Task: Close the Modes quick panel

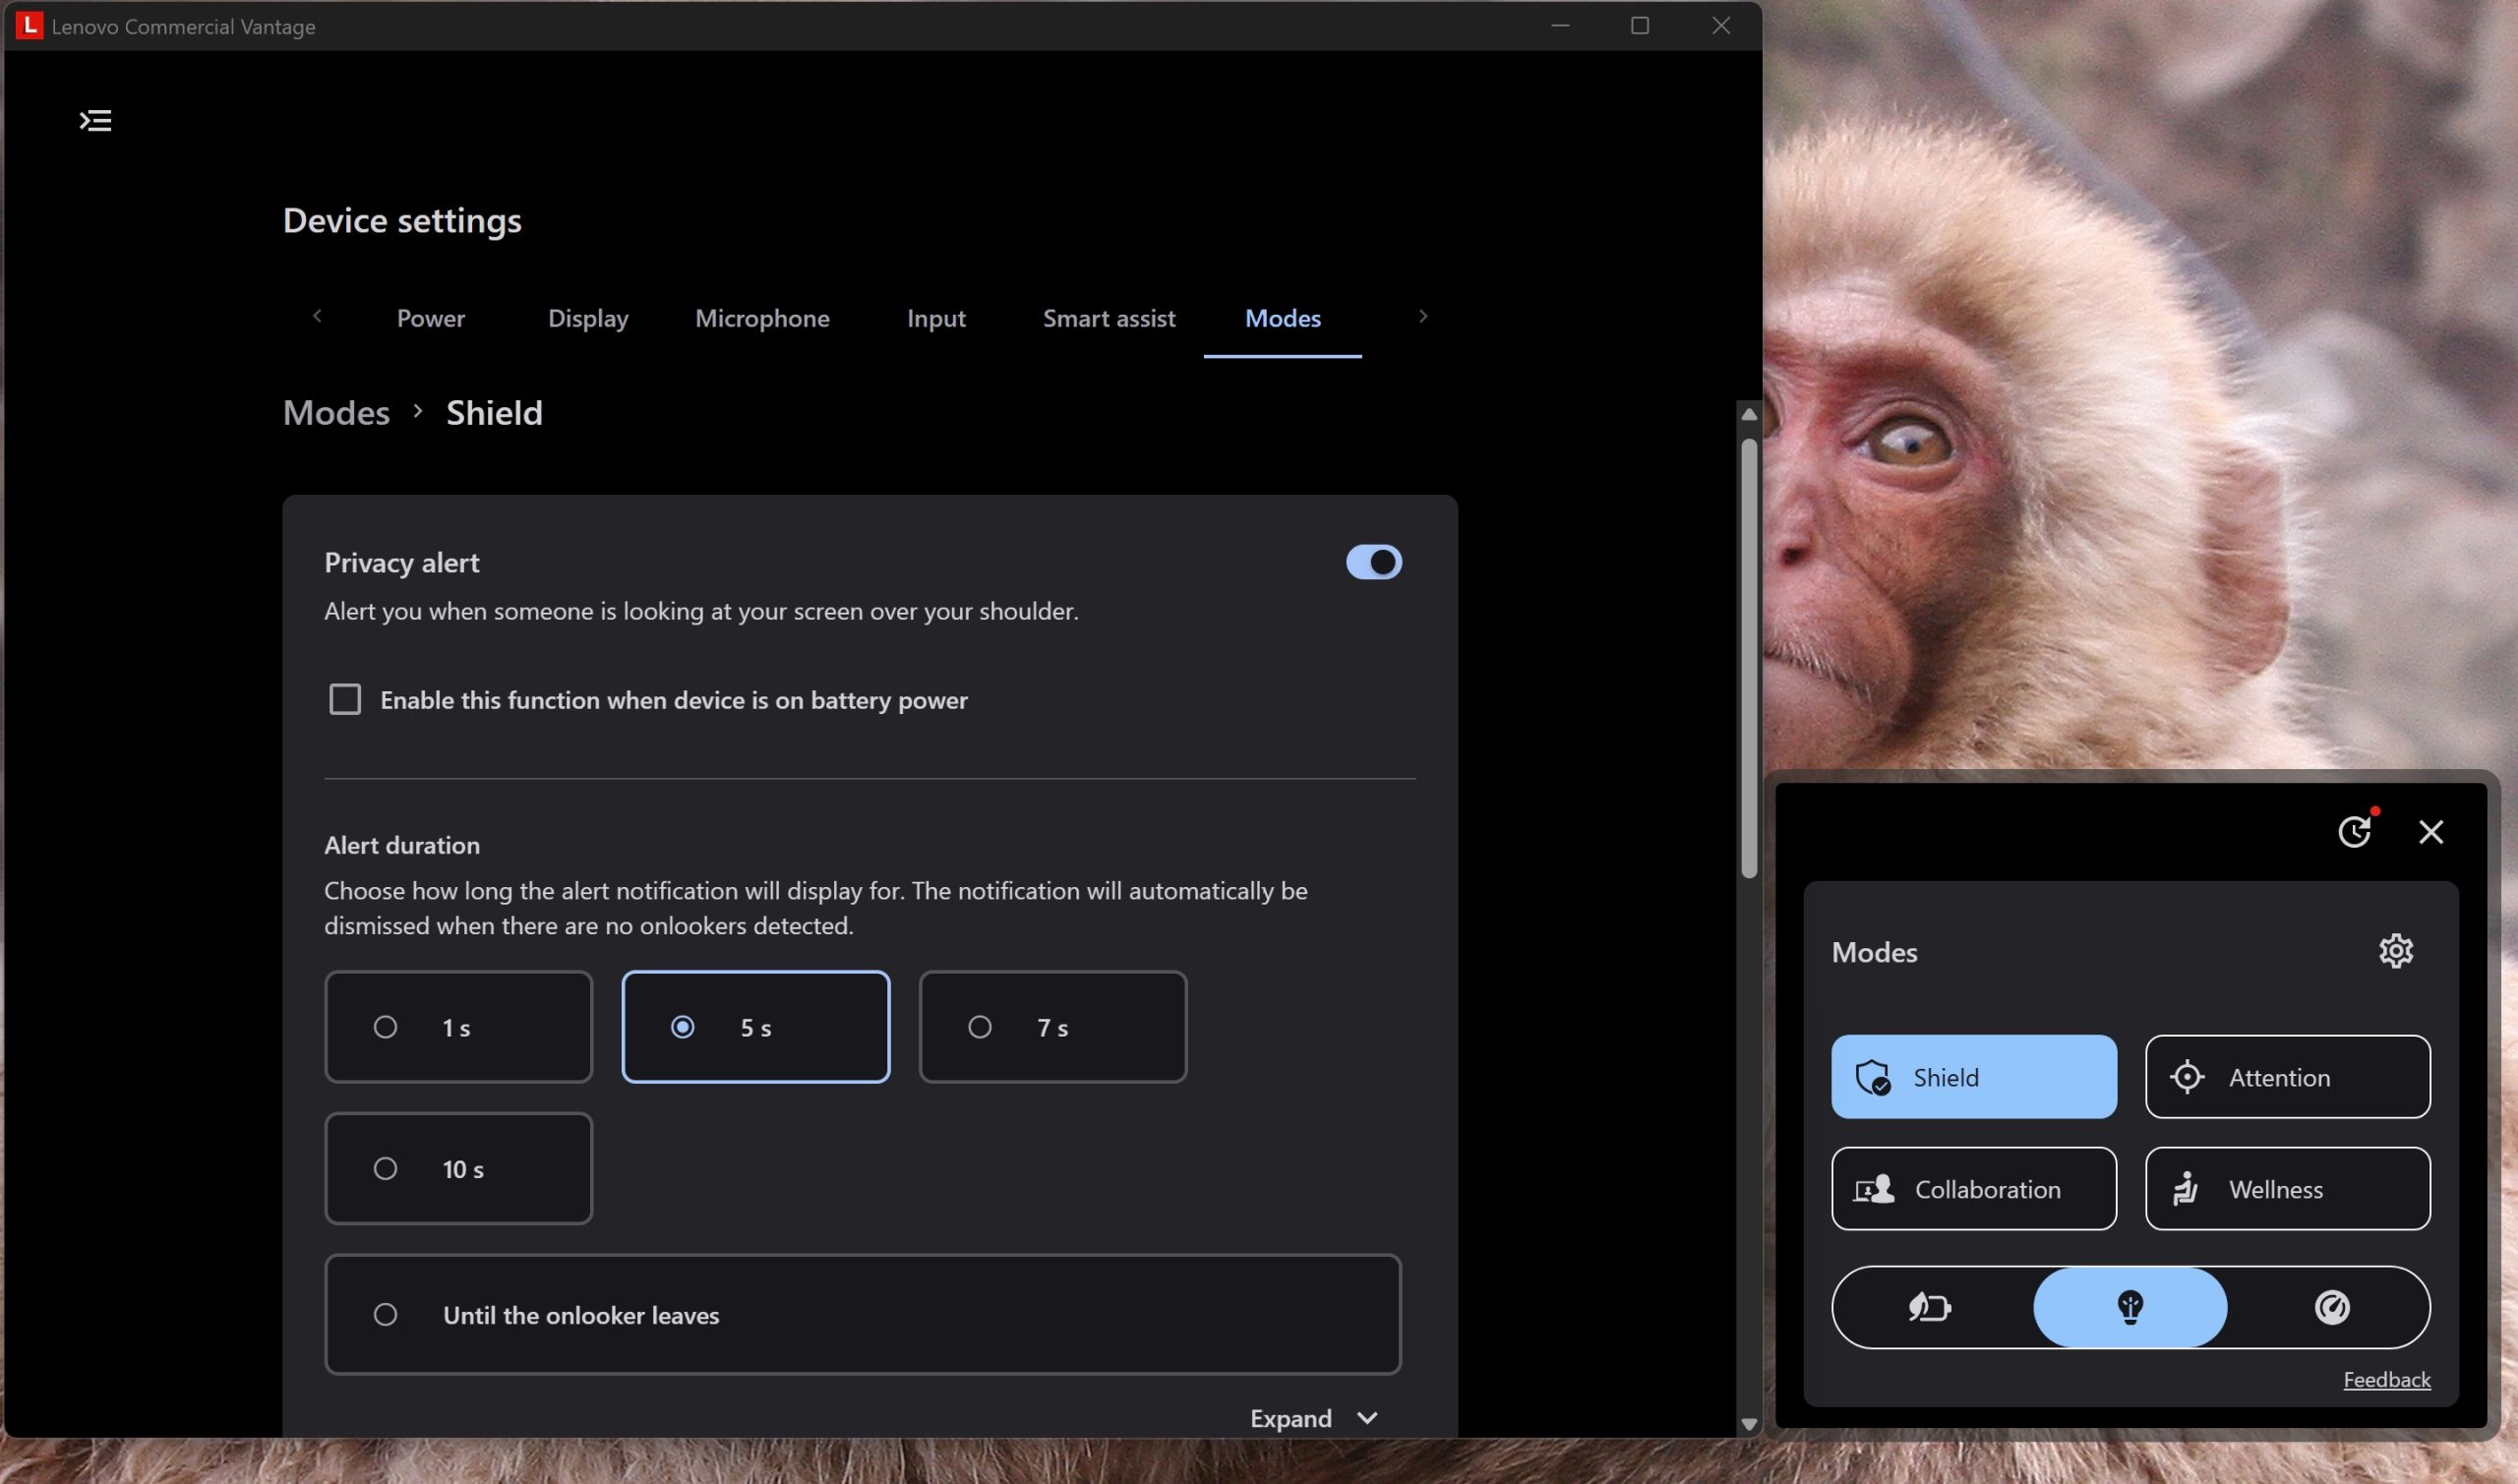Action: [x=2431, y=832]
